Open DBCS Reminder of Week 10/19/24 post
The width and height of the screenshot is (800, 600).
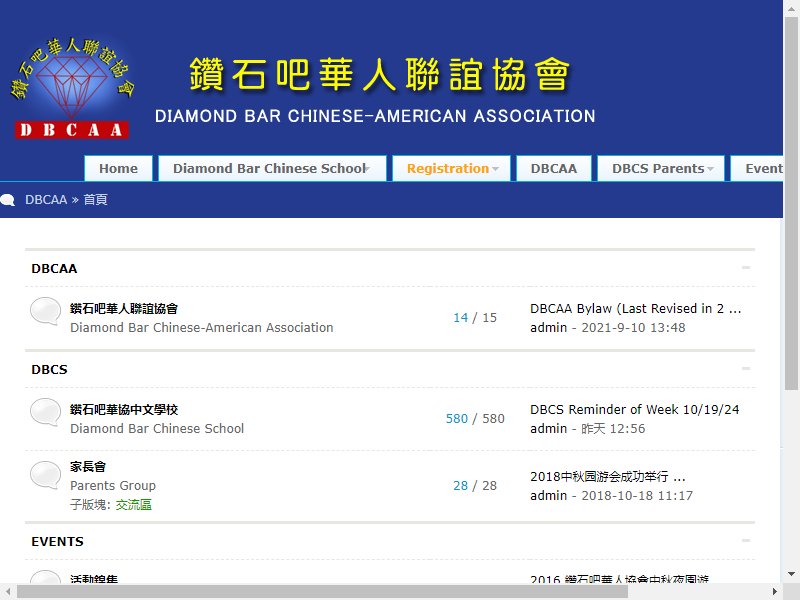[635, 410]
